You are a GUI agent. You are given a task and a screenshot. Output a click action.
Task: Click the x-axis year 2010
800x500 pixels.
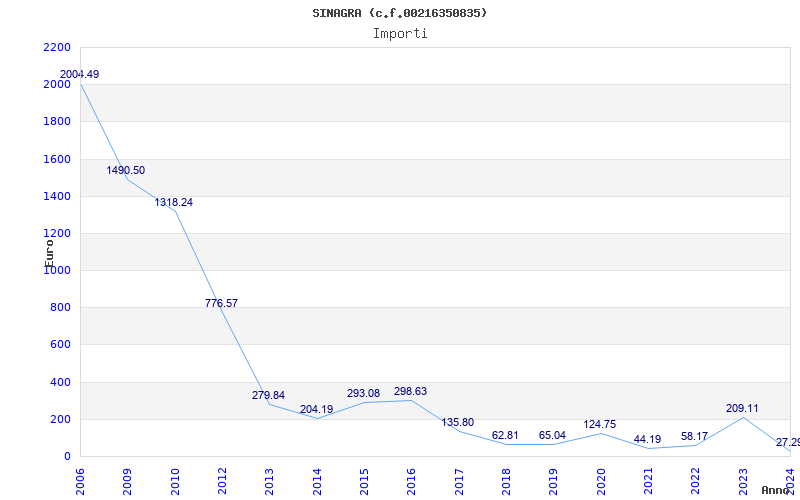coord(175,481)
